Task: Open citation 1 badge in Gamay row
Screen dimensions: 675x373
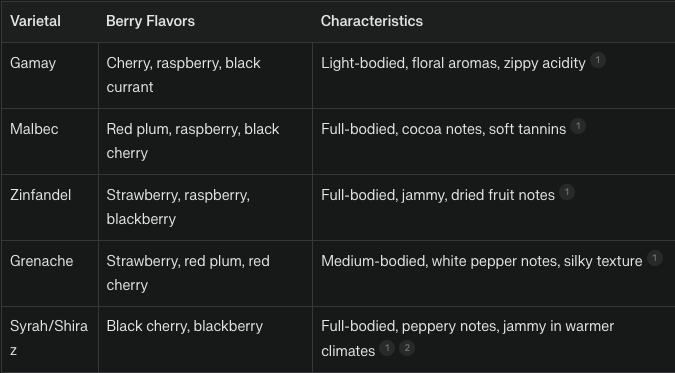Action: tap(598, 60)
